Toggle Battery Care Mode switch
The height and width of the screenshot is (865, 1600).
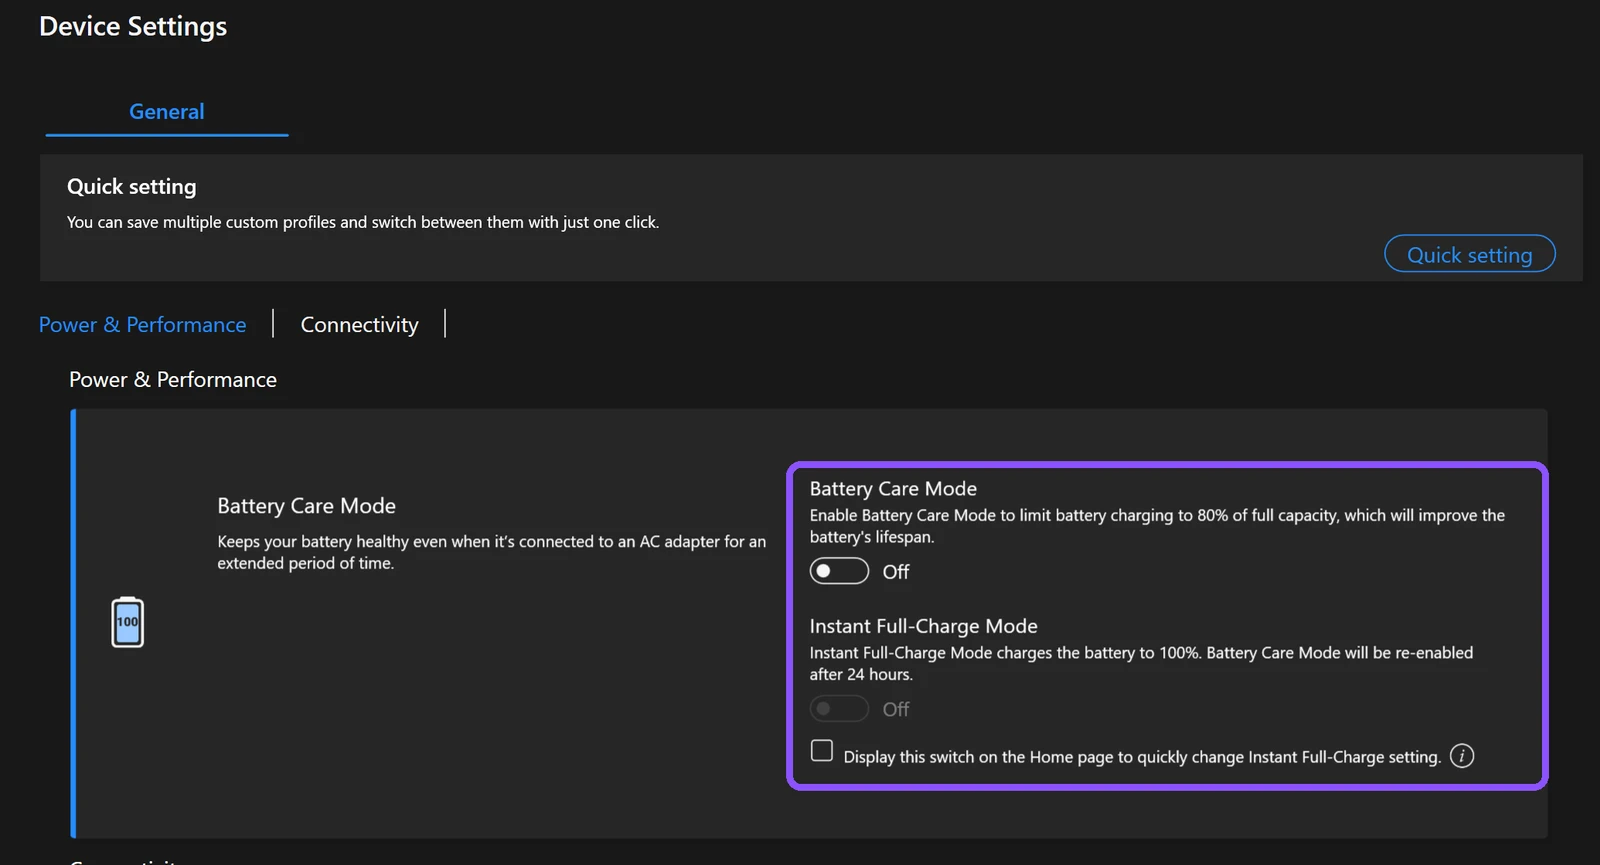click(x=839, y=571)
